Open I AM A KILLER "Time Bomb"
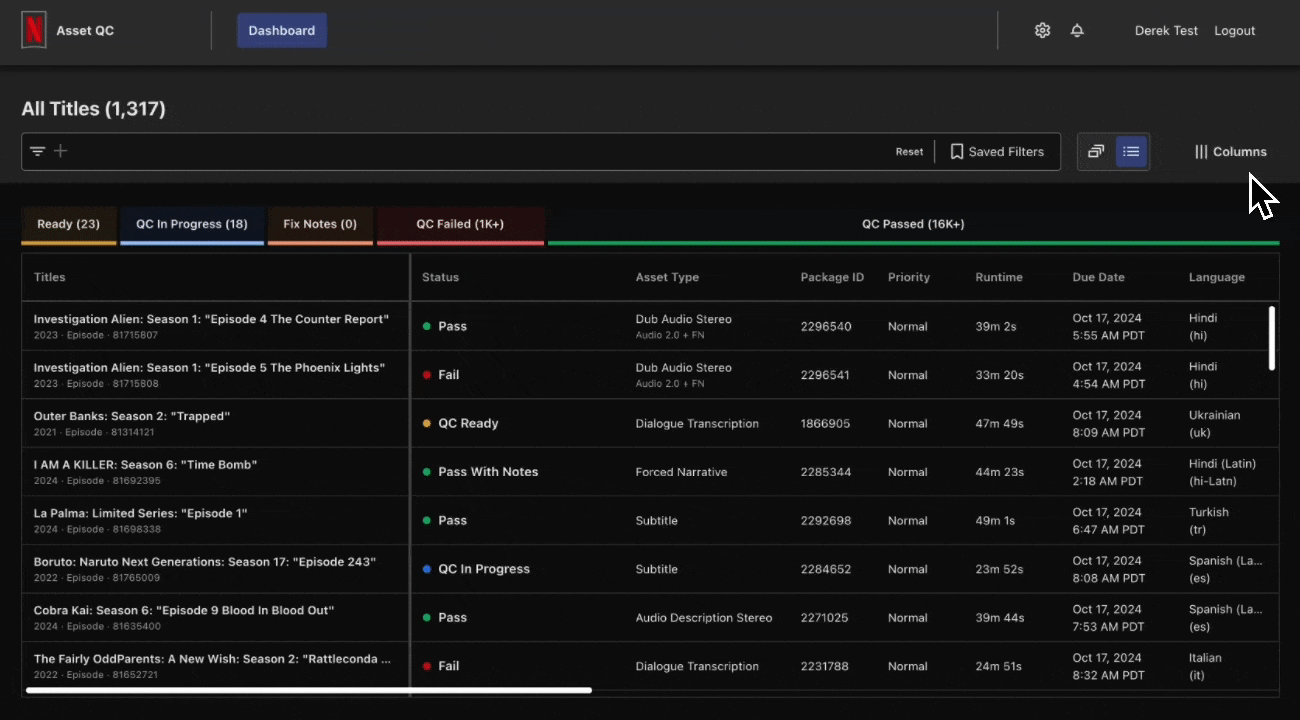The height and width of the screenshot is (720, 1300). click(145, 465)
